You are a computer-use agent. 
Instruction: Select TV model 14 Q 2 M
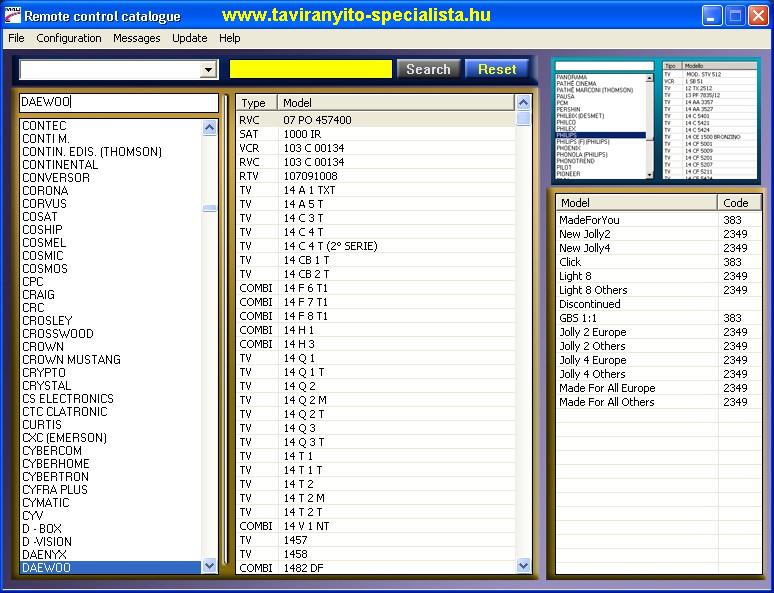pyautogui.click(x=376, y=400)
